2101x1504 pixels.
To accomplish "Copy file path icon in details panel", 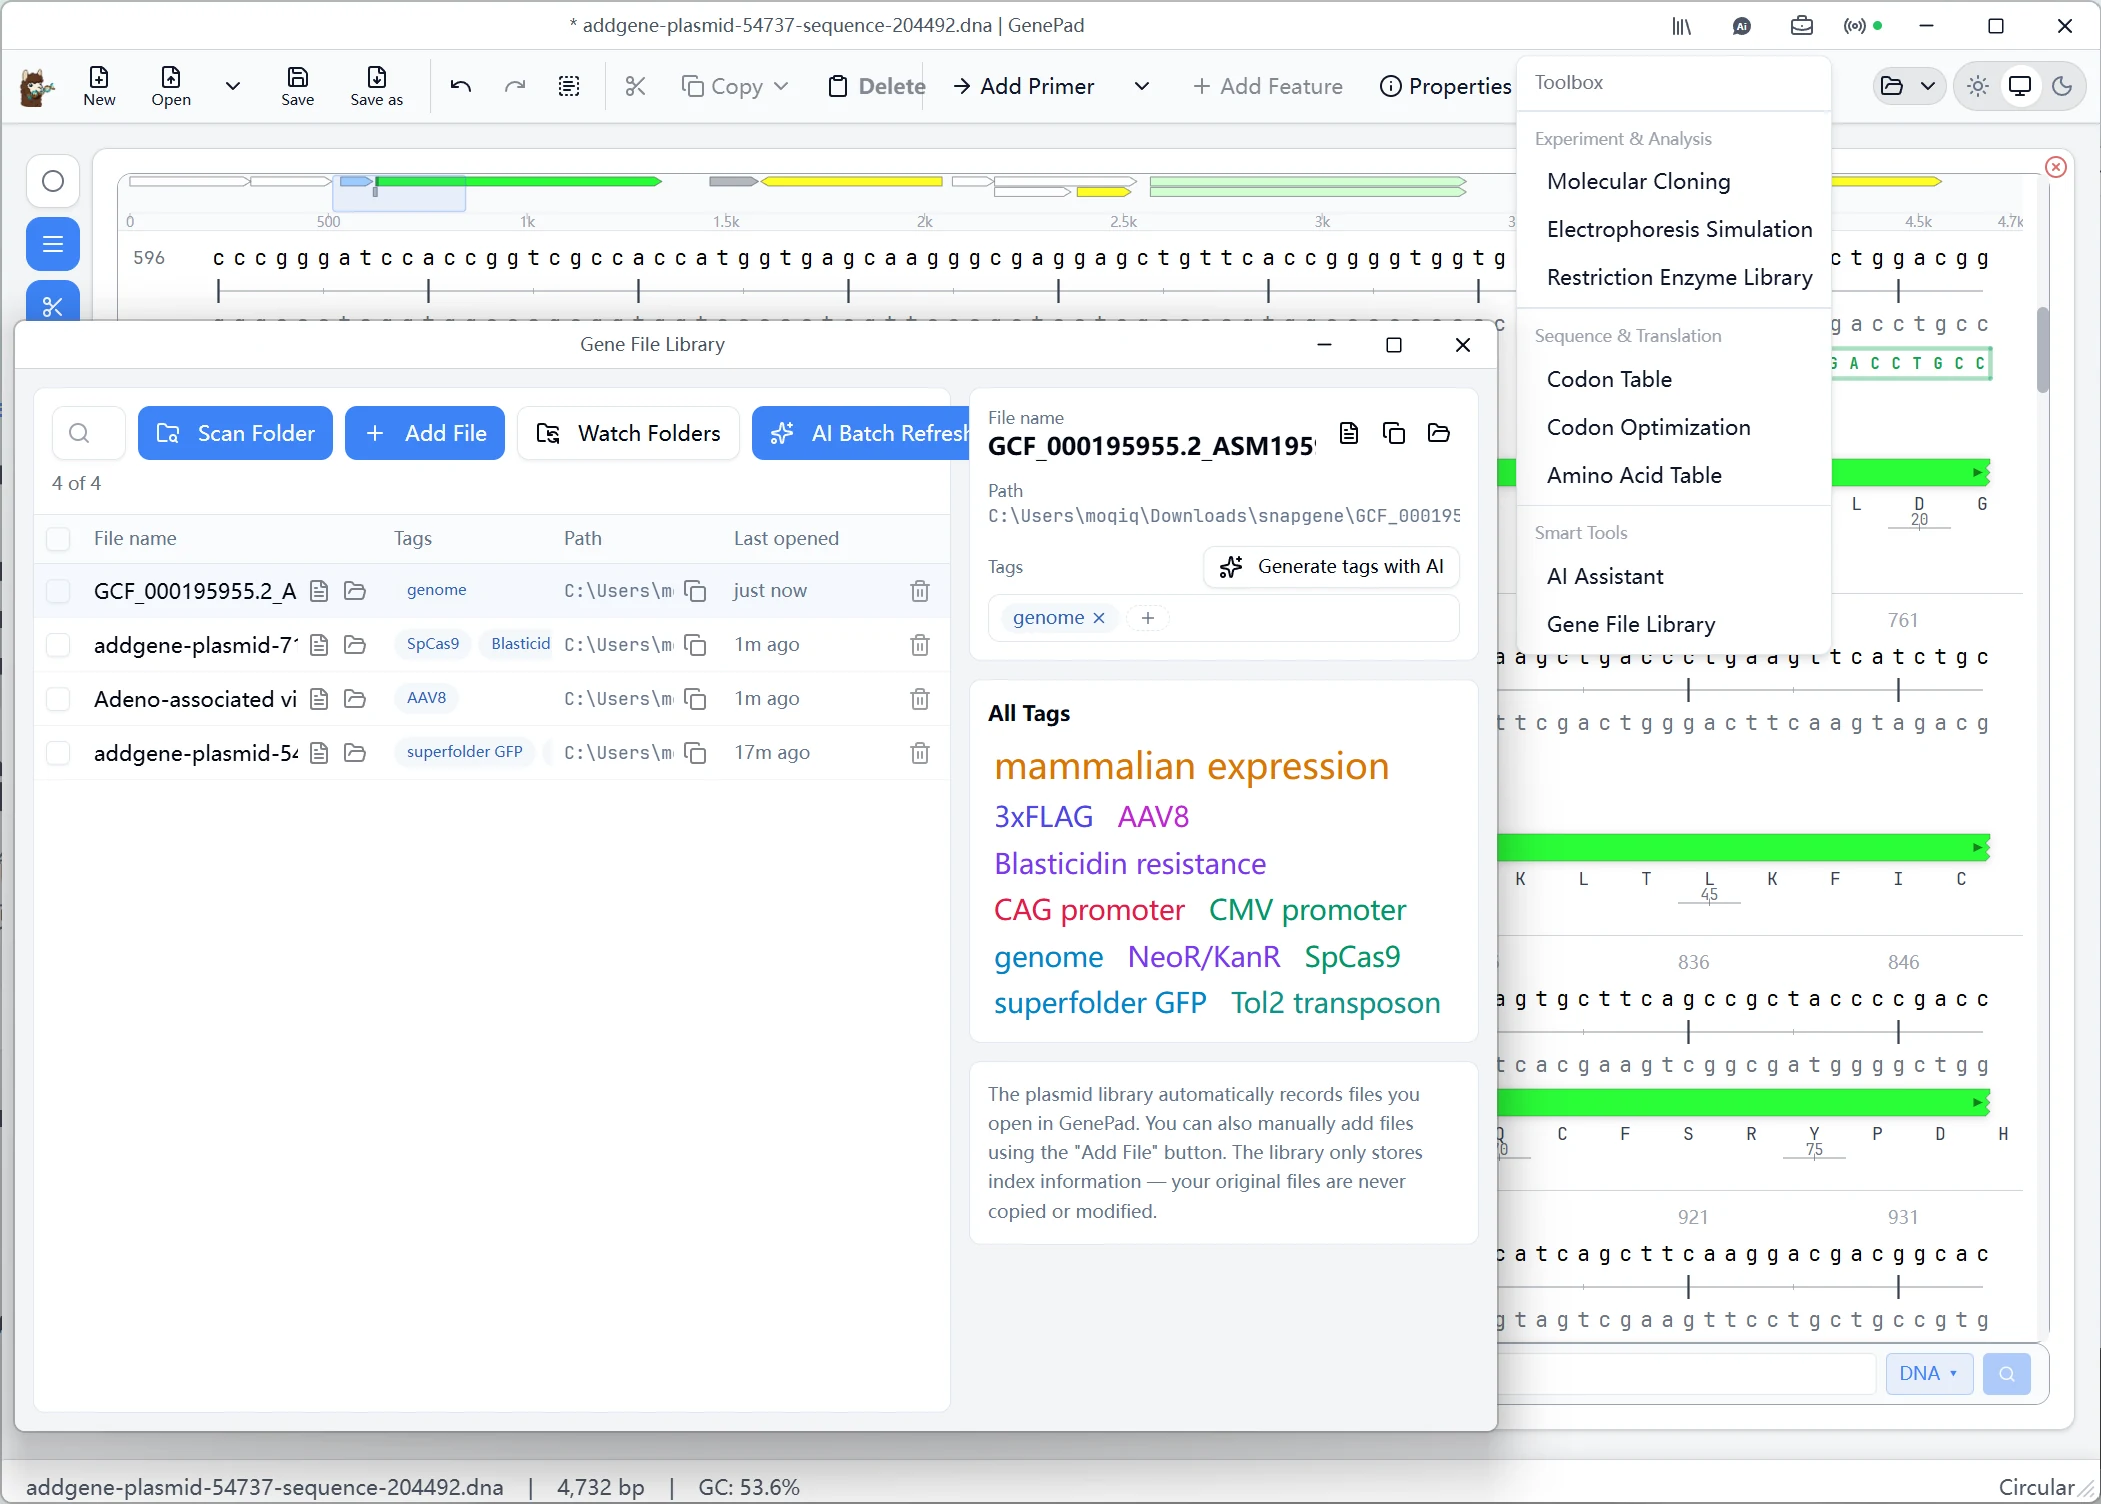I will [x=1394, y=433].
